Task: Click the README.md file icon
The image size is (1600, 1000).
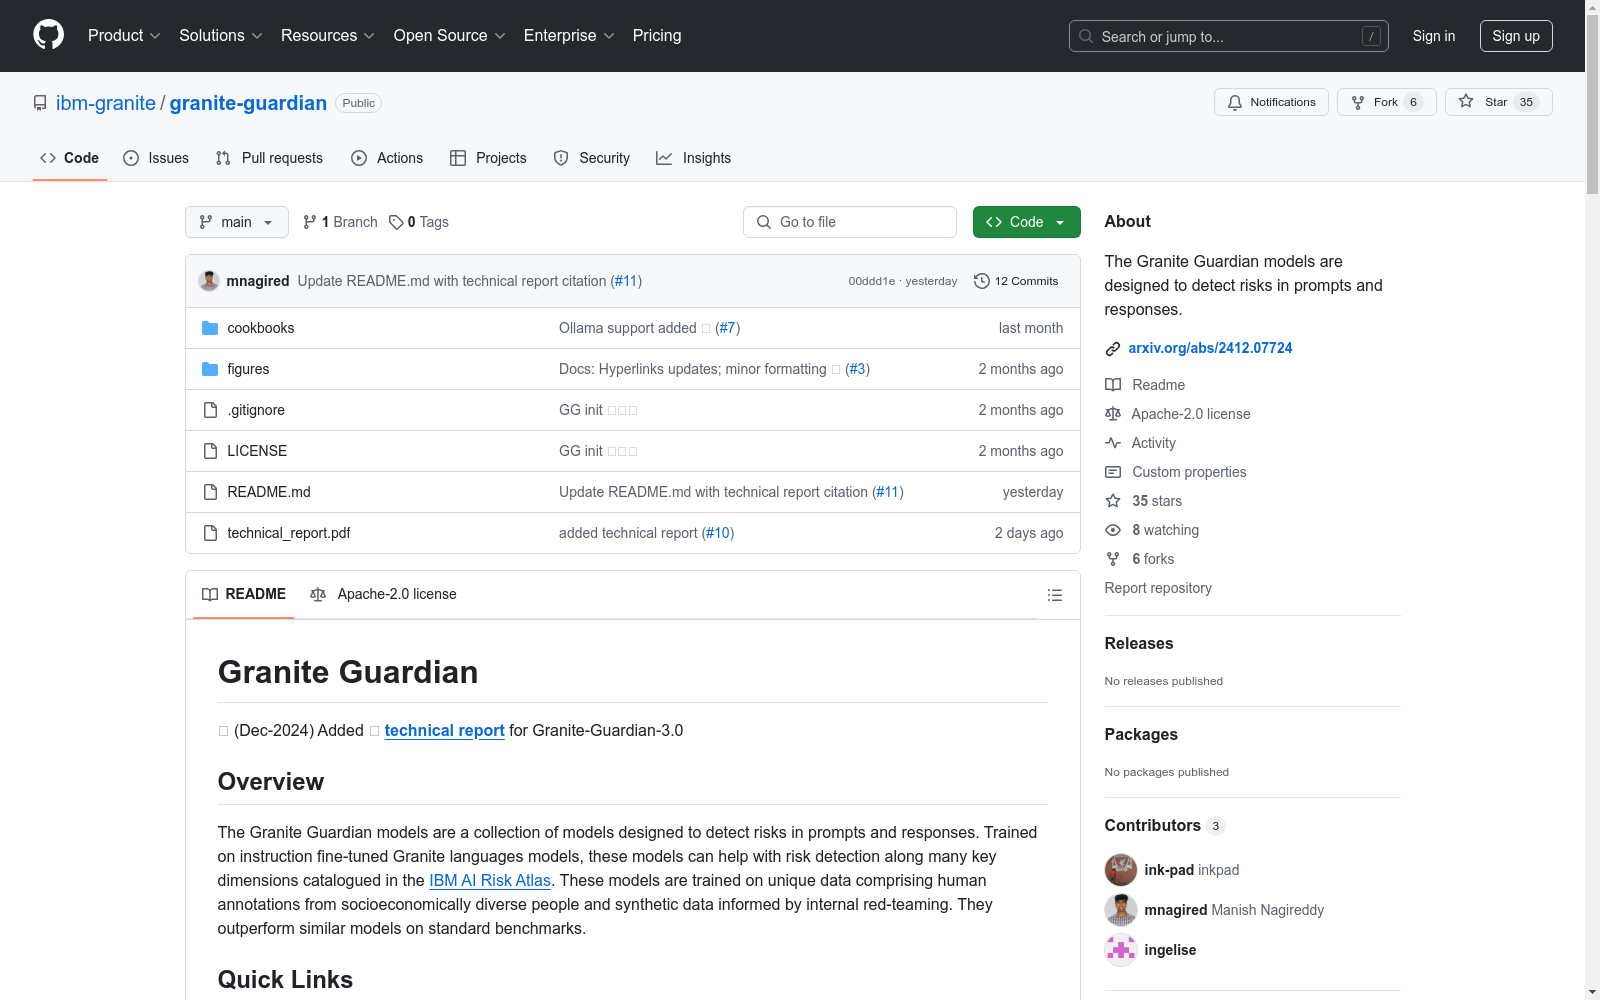Action: coord(210,492)
